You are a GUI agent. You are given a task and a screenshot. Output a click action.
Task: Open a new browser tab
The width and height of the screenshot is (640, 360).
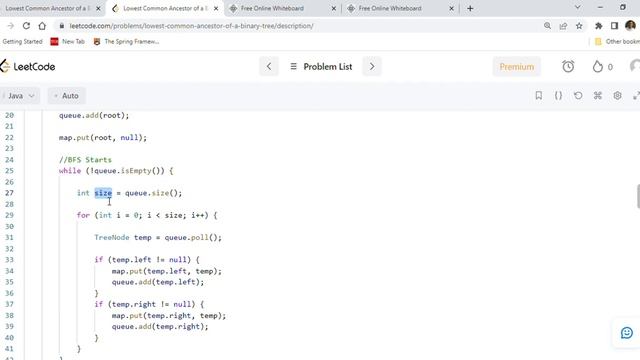[x=470, y=8]
